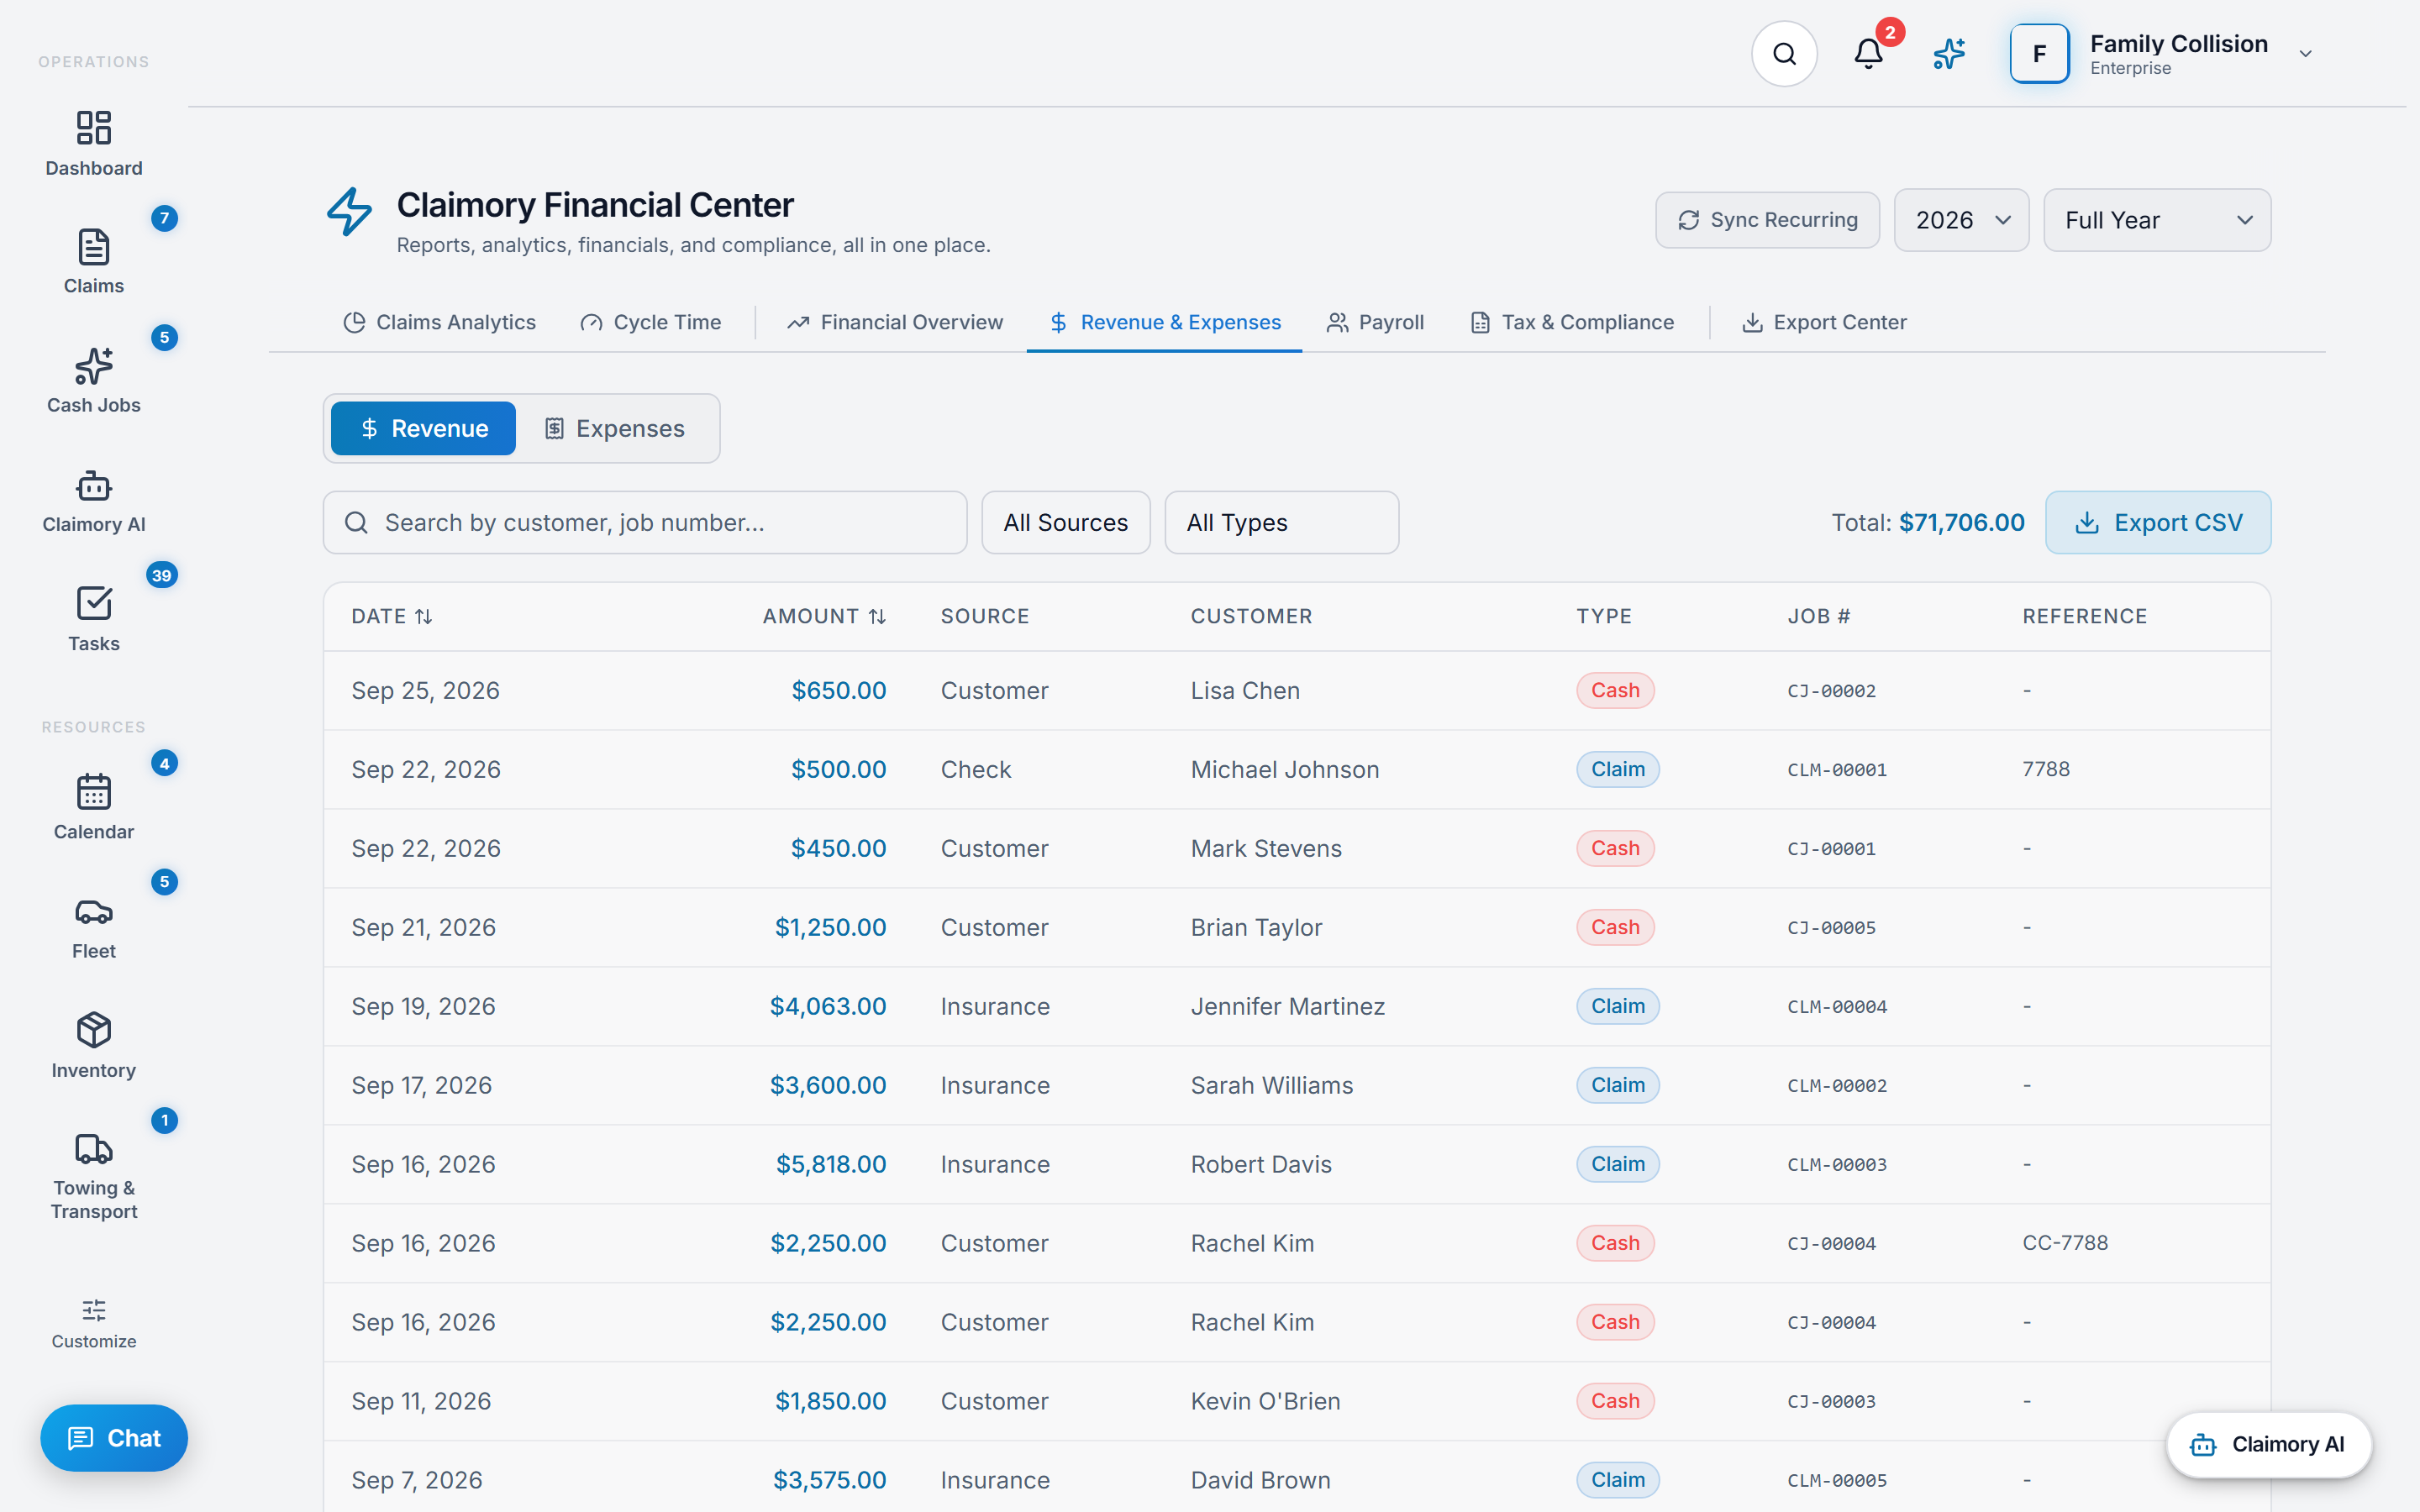This screenshot has height=1512, width=2420.
Task: Sort table by Date column arrows
Action: click(x=424, y=617)
